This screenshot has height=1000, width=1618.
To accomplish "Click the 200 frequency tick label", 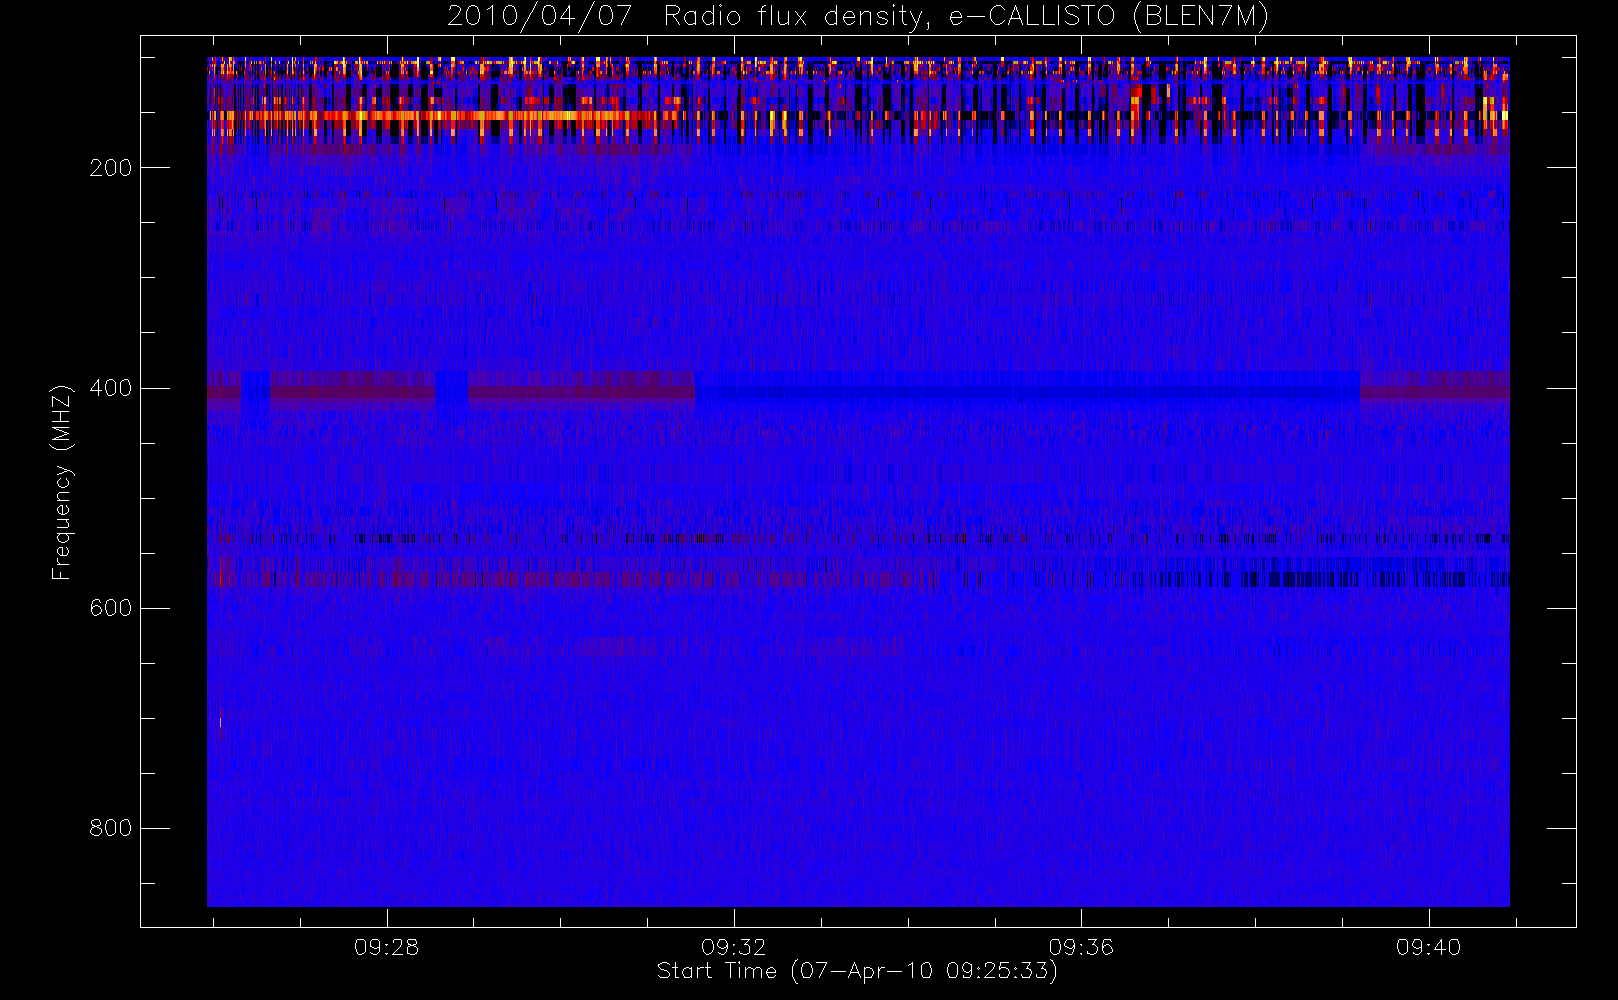I will (110, 168).
